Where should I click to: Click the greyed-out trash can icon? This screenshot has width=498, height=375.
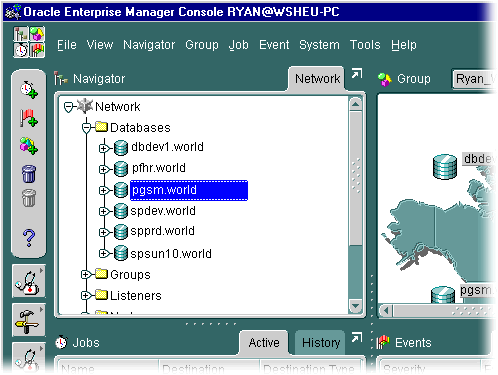point(29,198)
